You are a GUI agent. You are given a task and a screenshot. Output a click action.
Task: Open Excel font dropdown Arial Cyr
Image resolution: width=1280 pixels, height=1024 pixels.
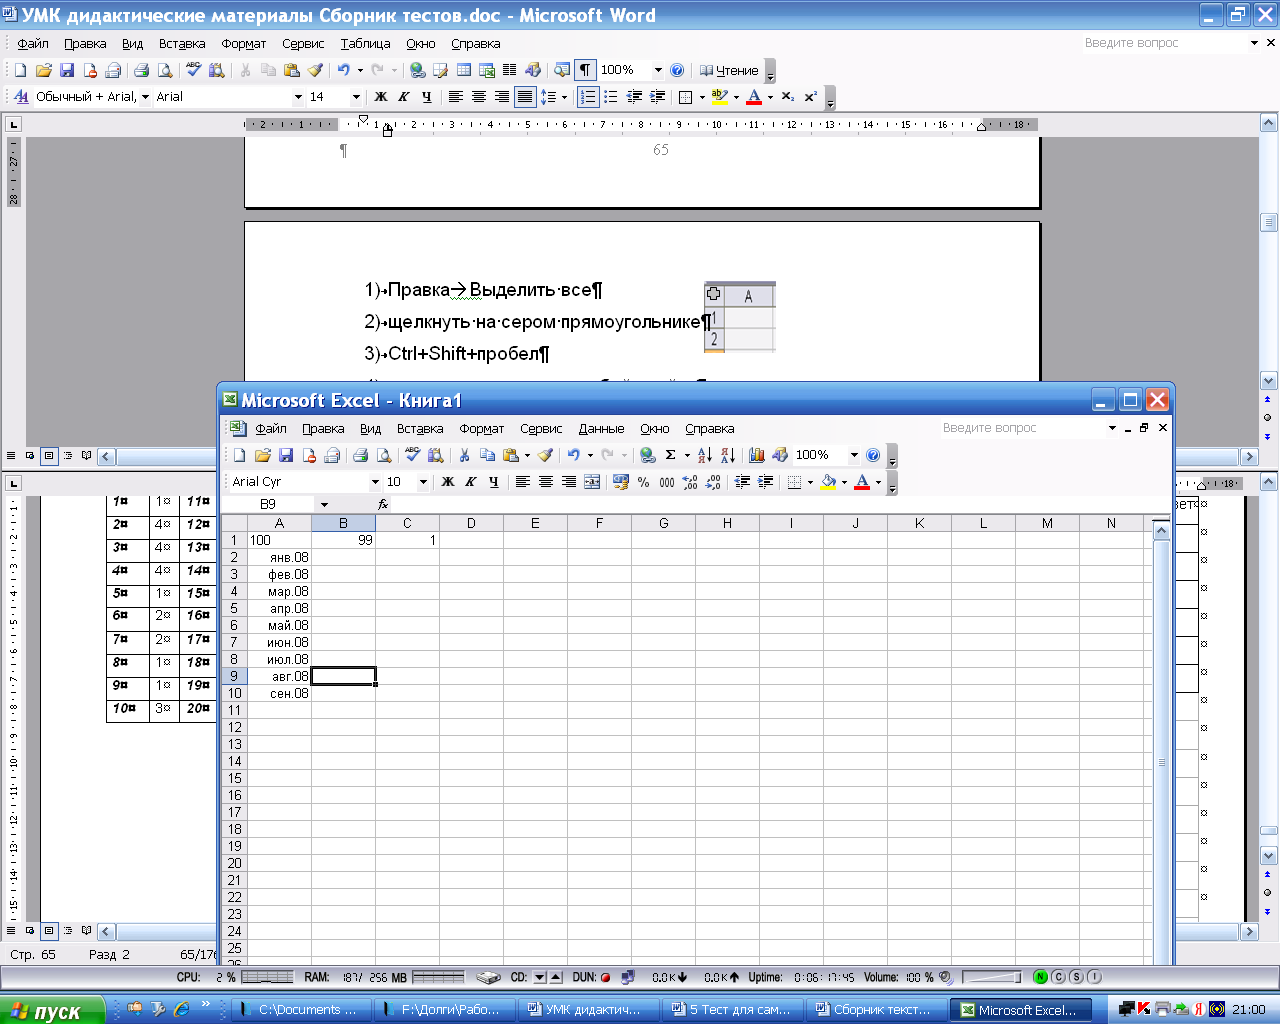coord(375,482)
